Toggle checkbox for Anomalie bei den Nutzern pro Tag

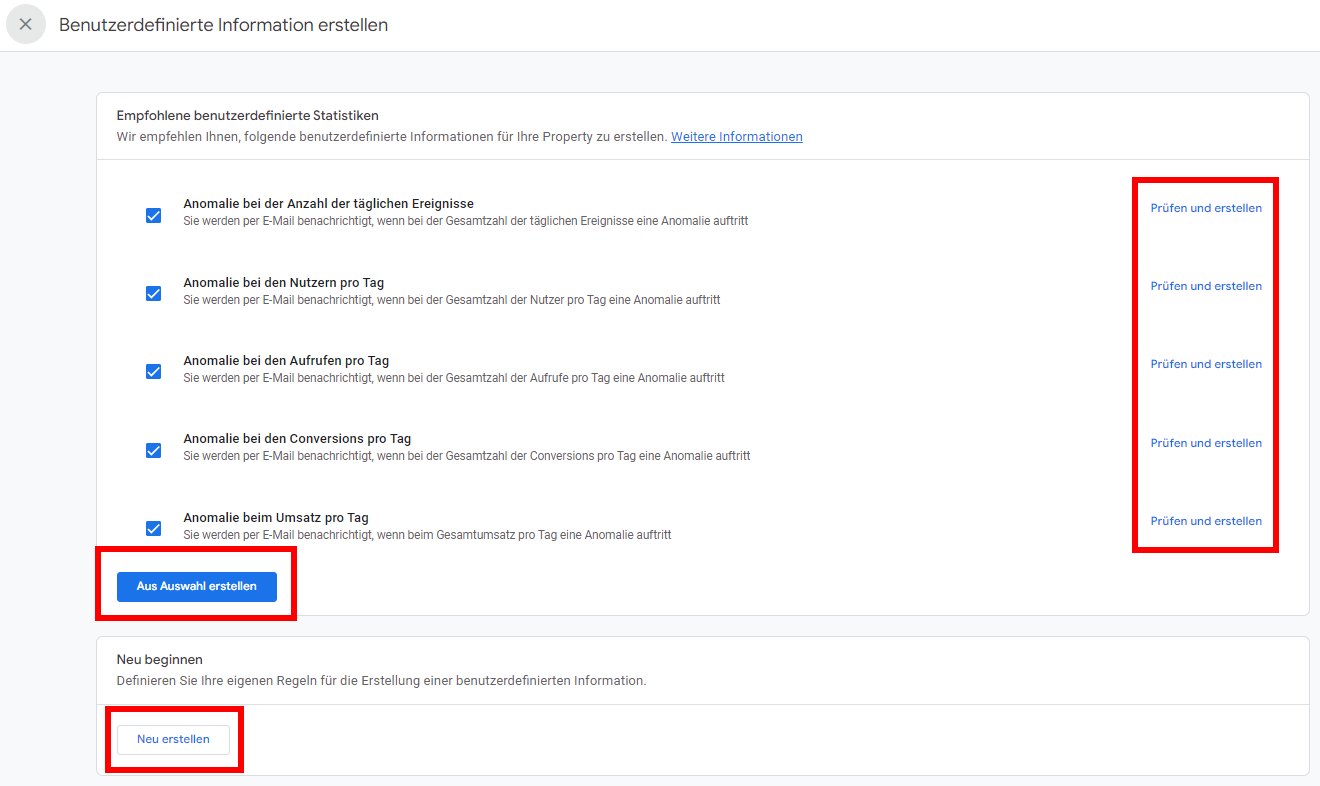pos(154,293)
